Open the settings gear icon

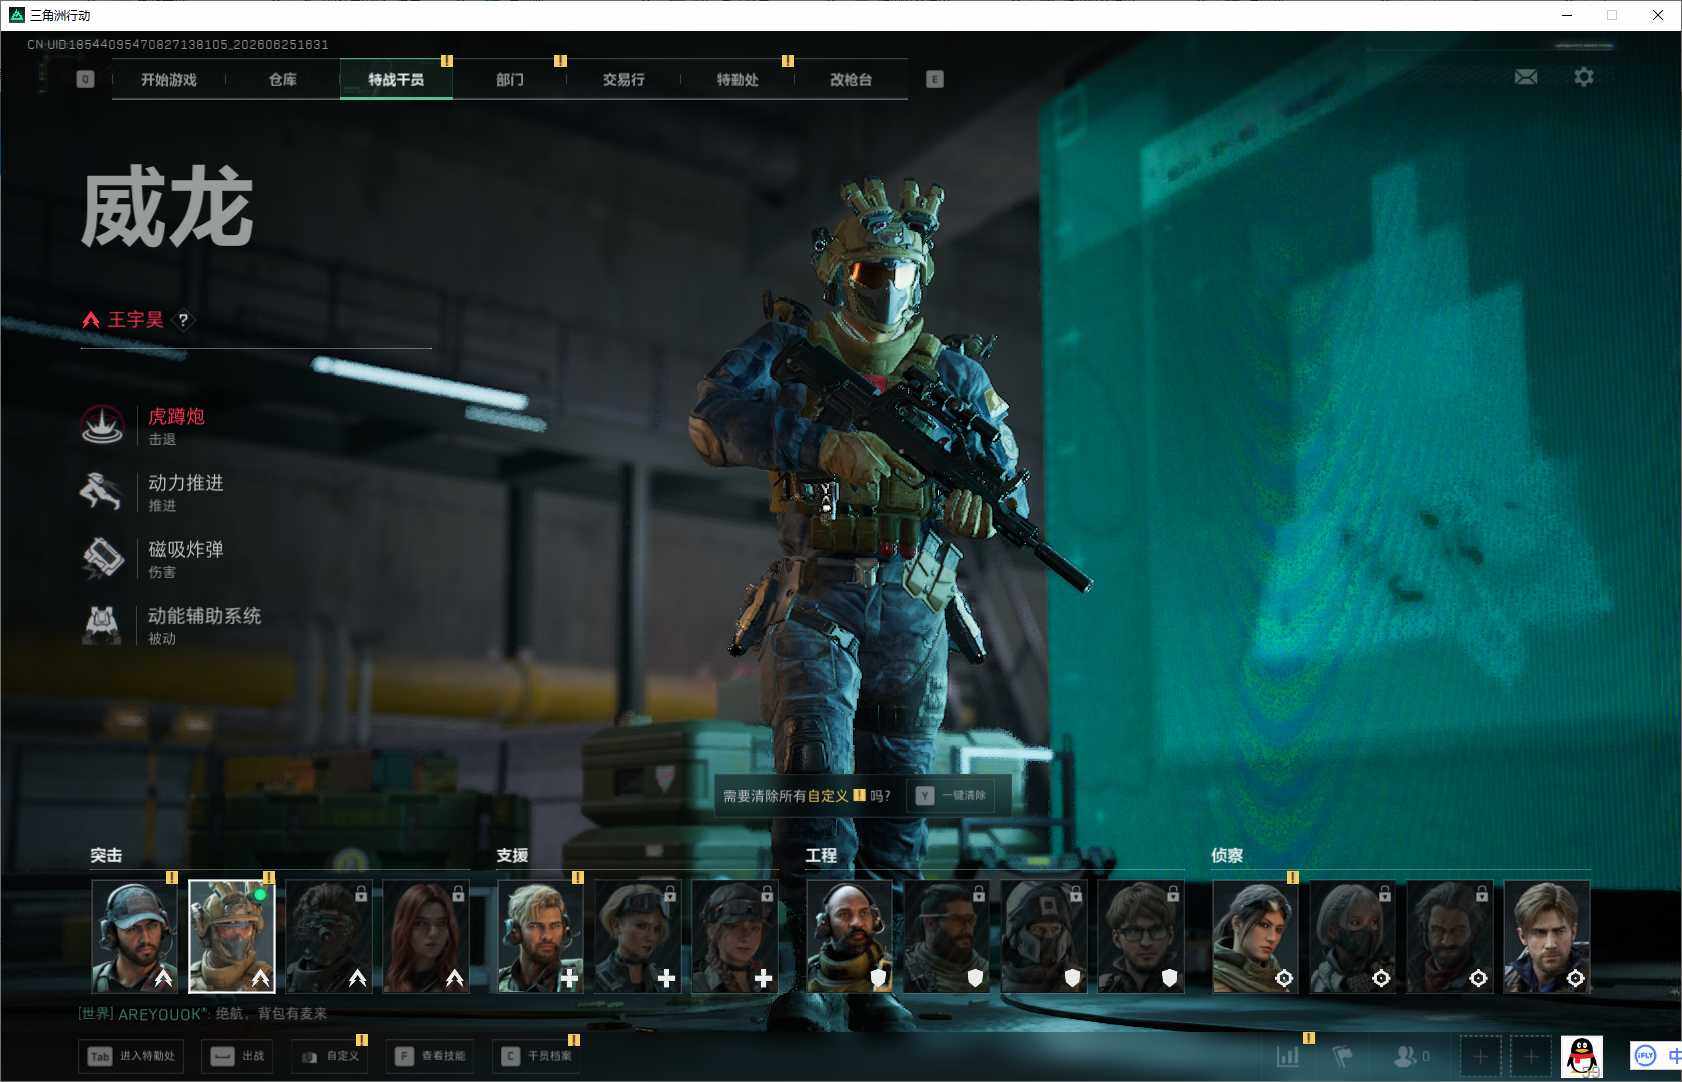click(x=1584, y=77)
